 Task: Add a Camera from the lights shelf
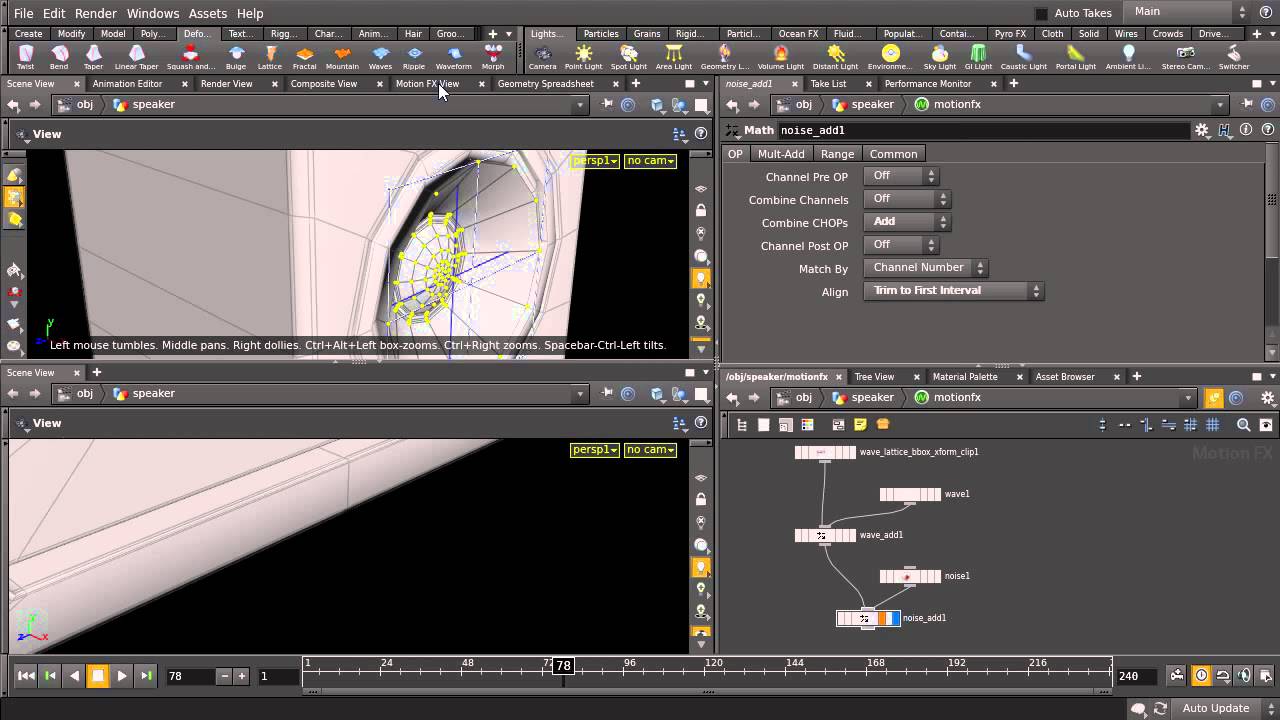pos(543,57)
